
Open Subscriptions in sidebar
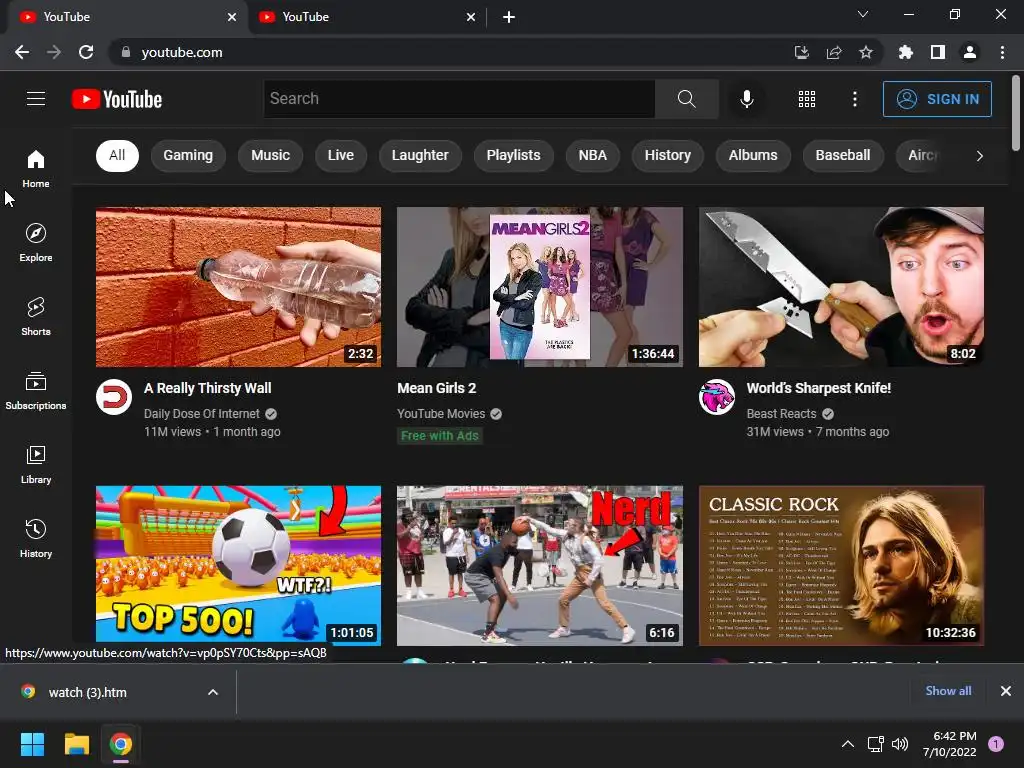tap(36, 391)
